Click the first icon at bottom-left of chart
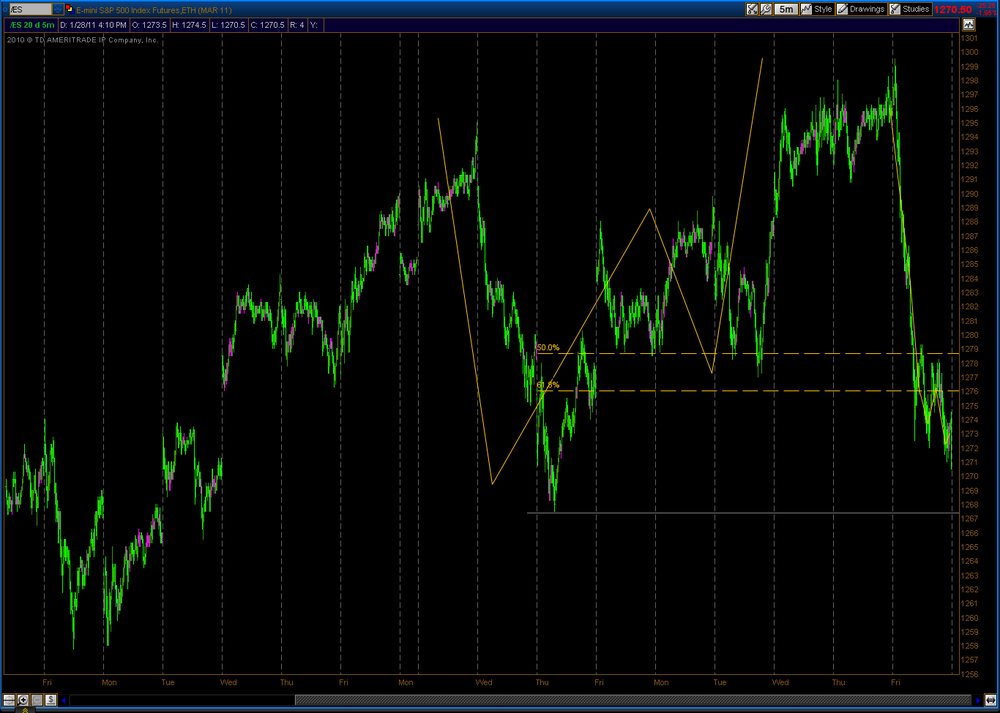The height and width of the screenshot is (713, 1000). tap(9, 700)
